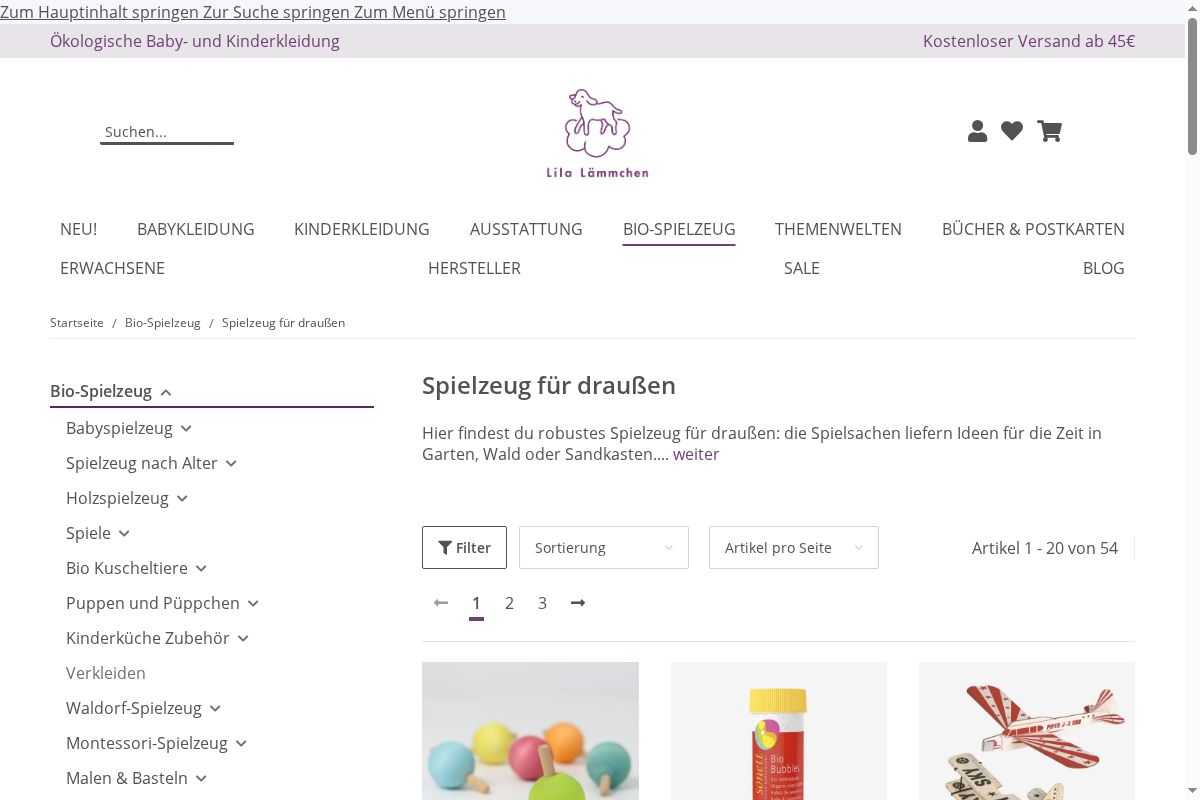Select the THEMENWELTEN menu item
The width and height of the screenshot is (1200, 800).
(x=838, y=229)
